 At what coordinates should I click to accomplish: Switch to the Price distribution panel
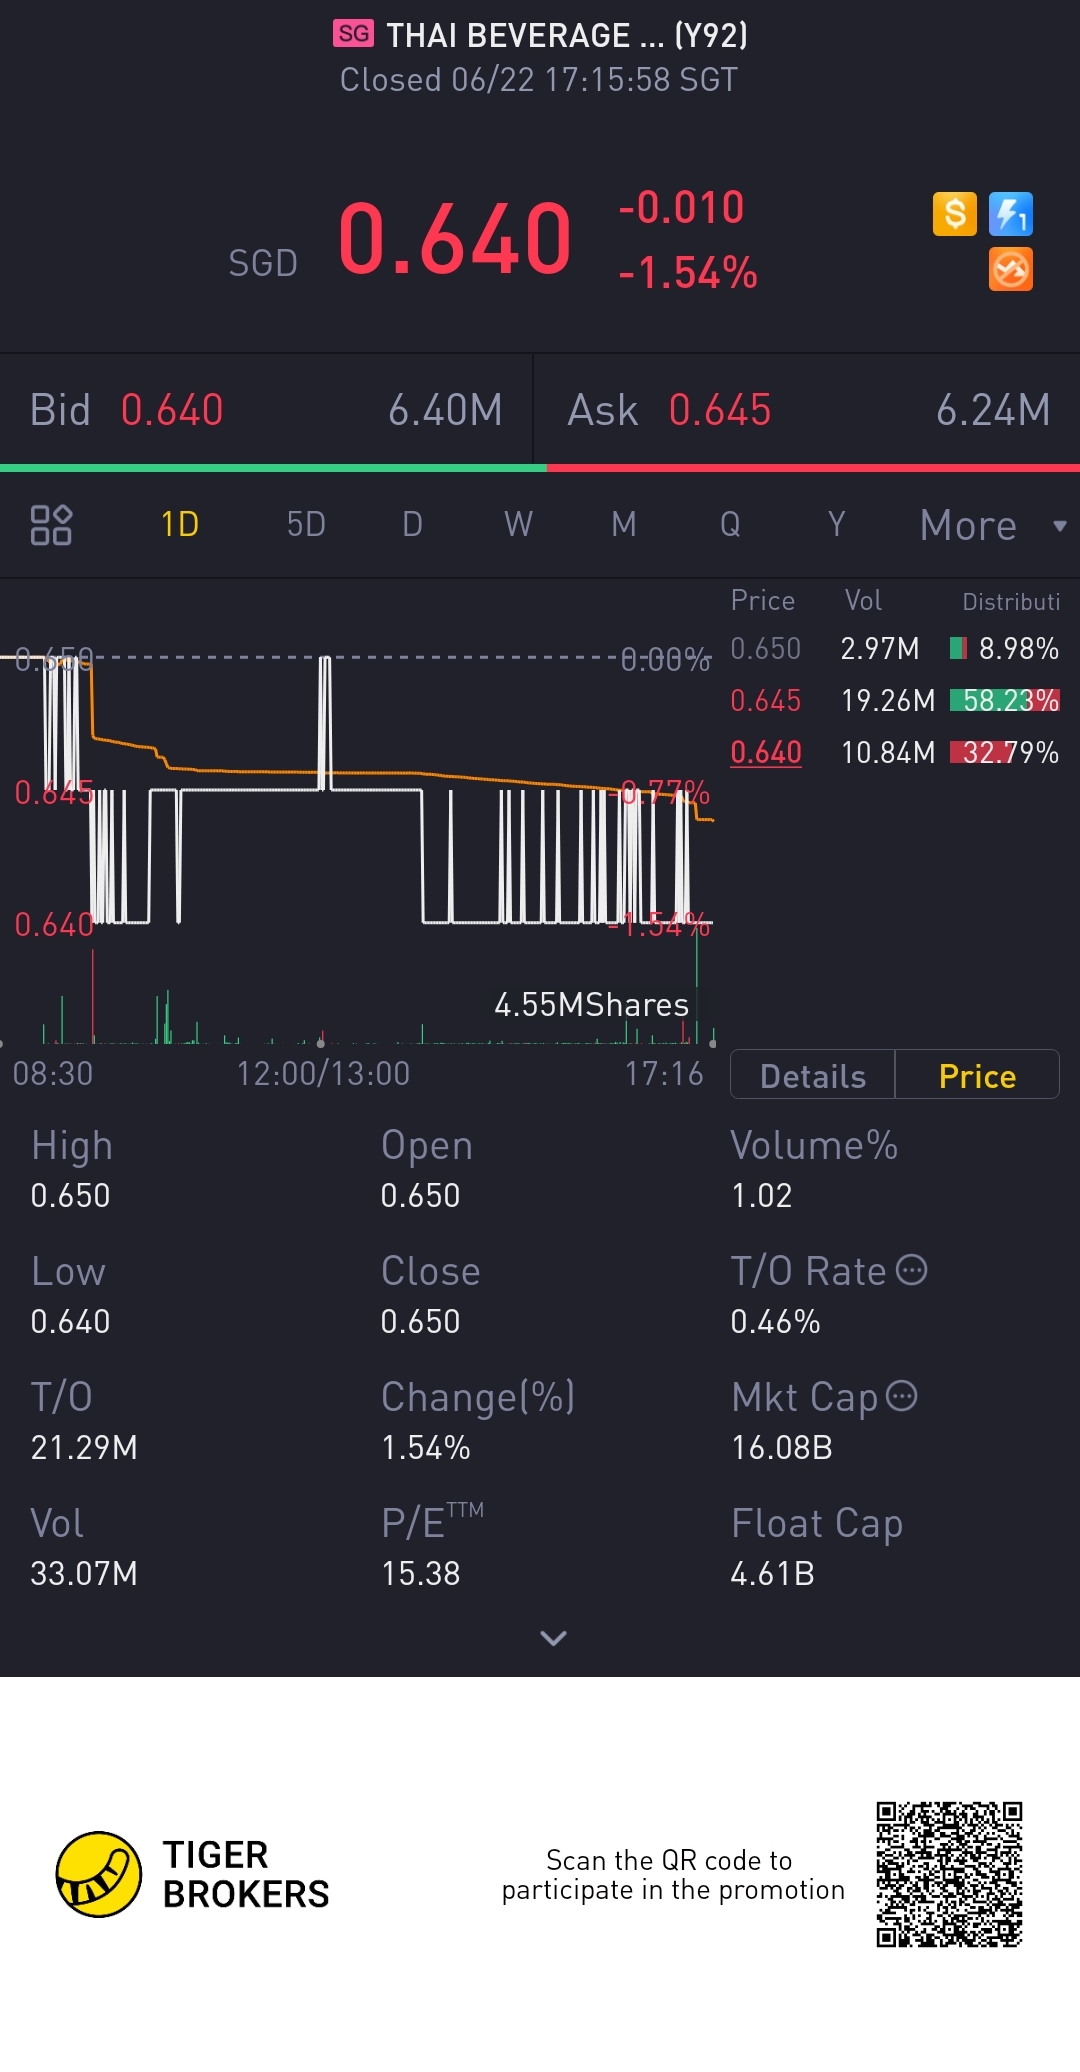pos(977,1076)
